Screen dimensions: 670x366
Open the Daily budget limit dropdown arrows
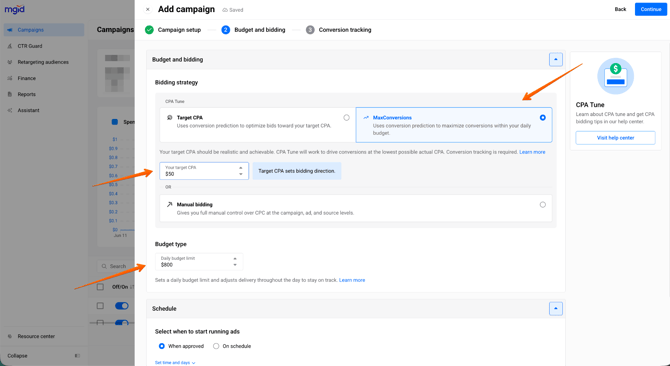point(235,262)
